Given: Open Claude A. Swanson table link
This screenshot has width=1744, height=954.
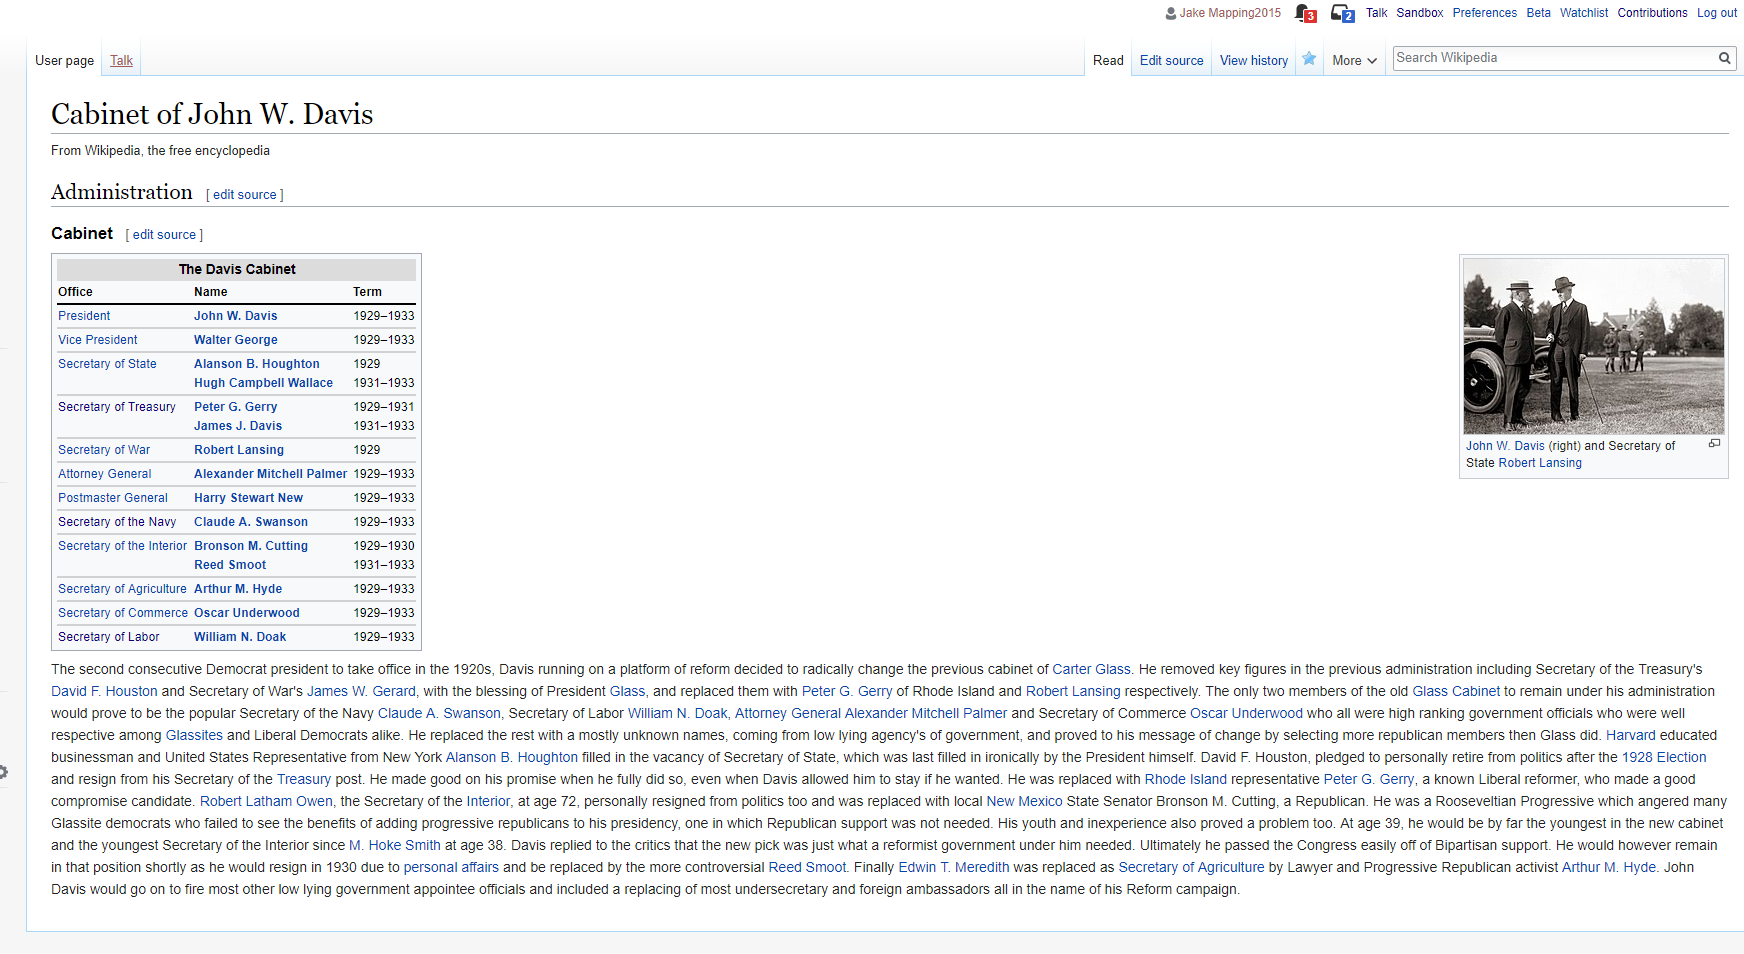Looking at the screenshot, I should pos(251,522).
